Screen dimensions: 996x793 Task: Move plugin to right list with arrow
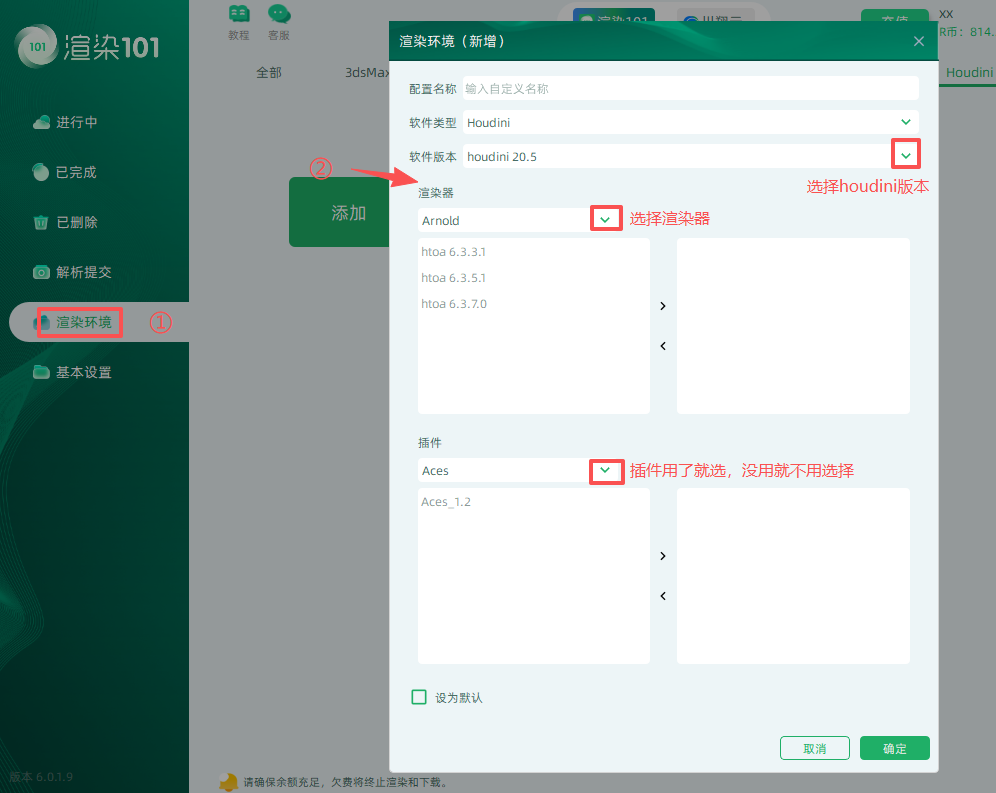coord(663,556)
